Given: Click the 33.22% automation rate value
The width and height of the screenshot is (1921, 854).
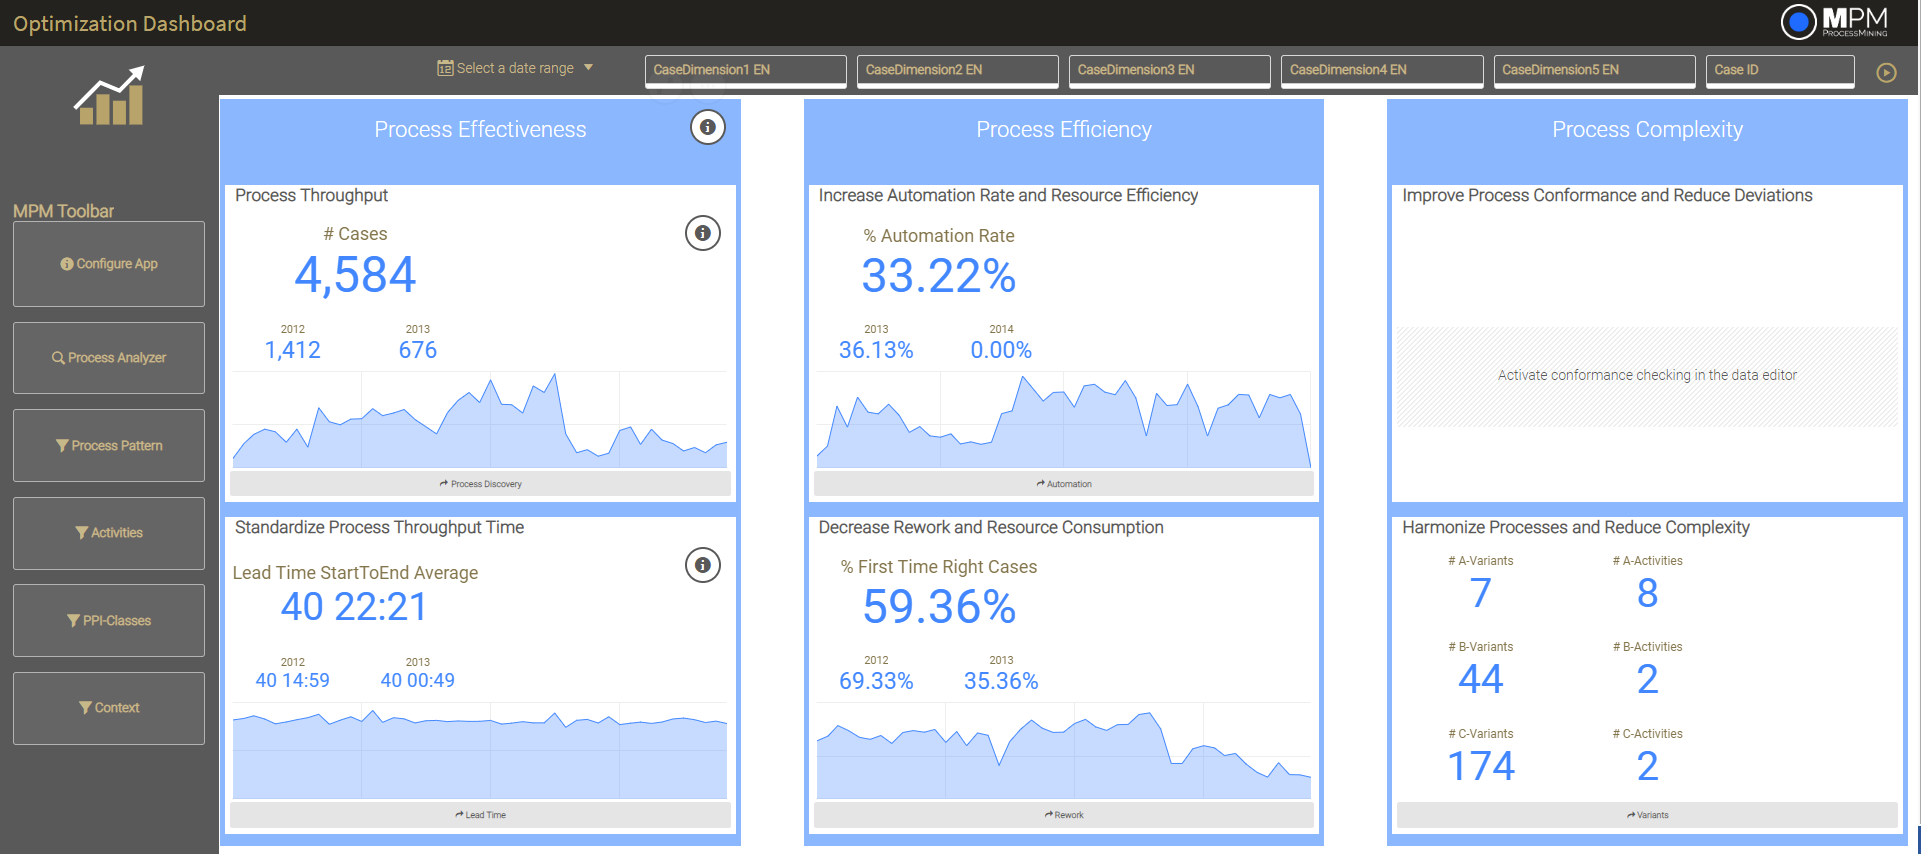Looking at the screenshot, I should 939,276.
